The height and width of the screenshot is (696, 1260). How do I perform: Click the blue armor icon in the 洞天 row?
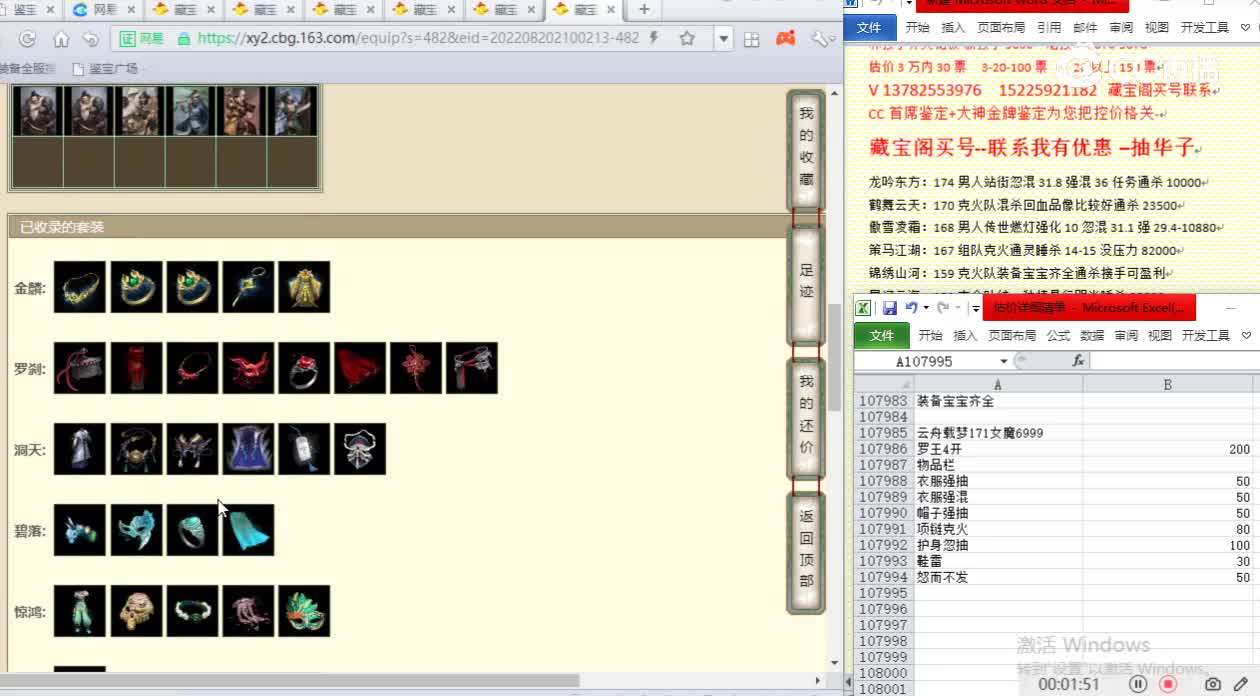pyautogui.click(x=248, y=449)
